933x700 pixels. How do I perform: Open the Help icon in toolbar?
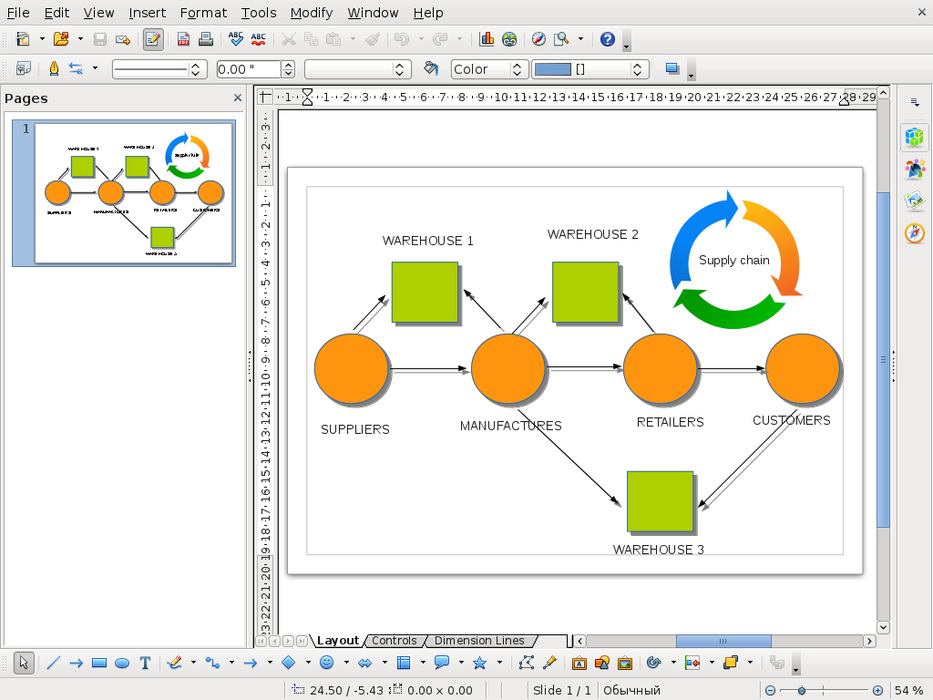[x=607, y=40]
